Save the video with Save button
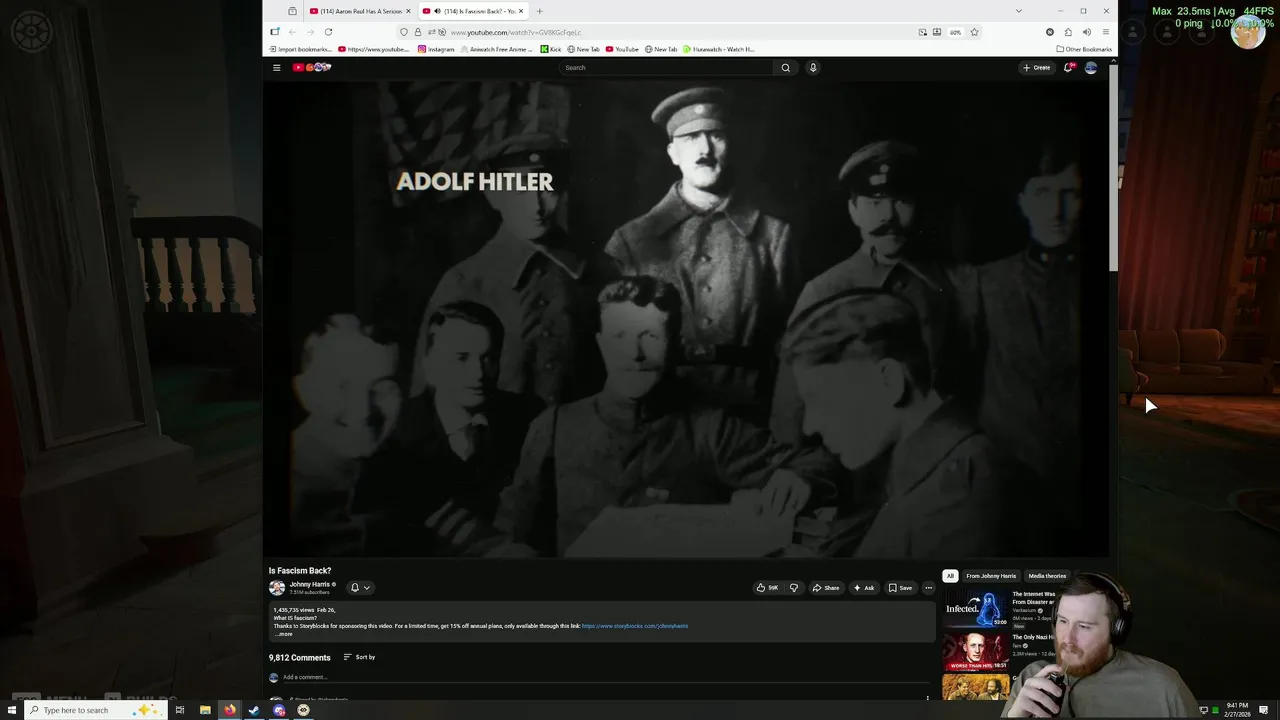The height and width of the screenshot is (720, 1280). tap(900, 588)
